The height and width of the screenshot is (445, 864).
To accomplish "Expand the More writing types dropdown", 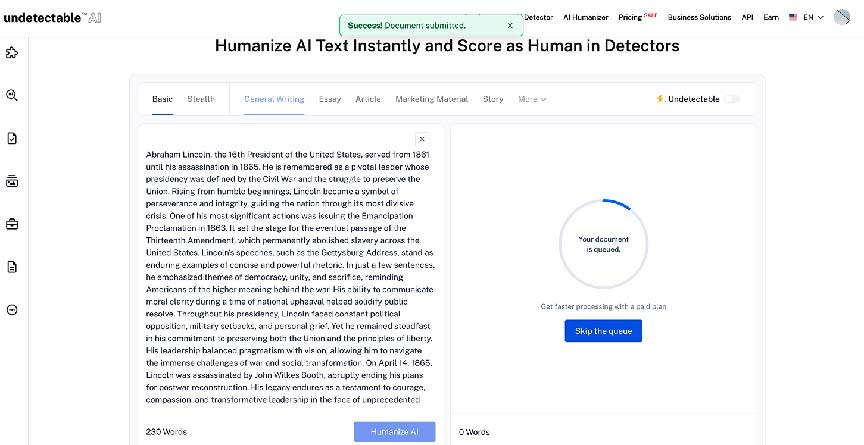I will click(532, 99).
